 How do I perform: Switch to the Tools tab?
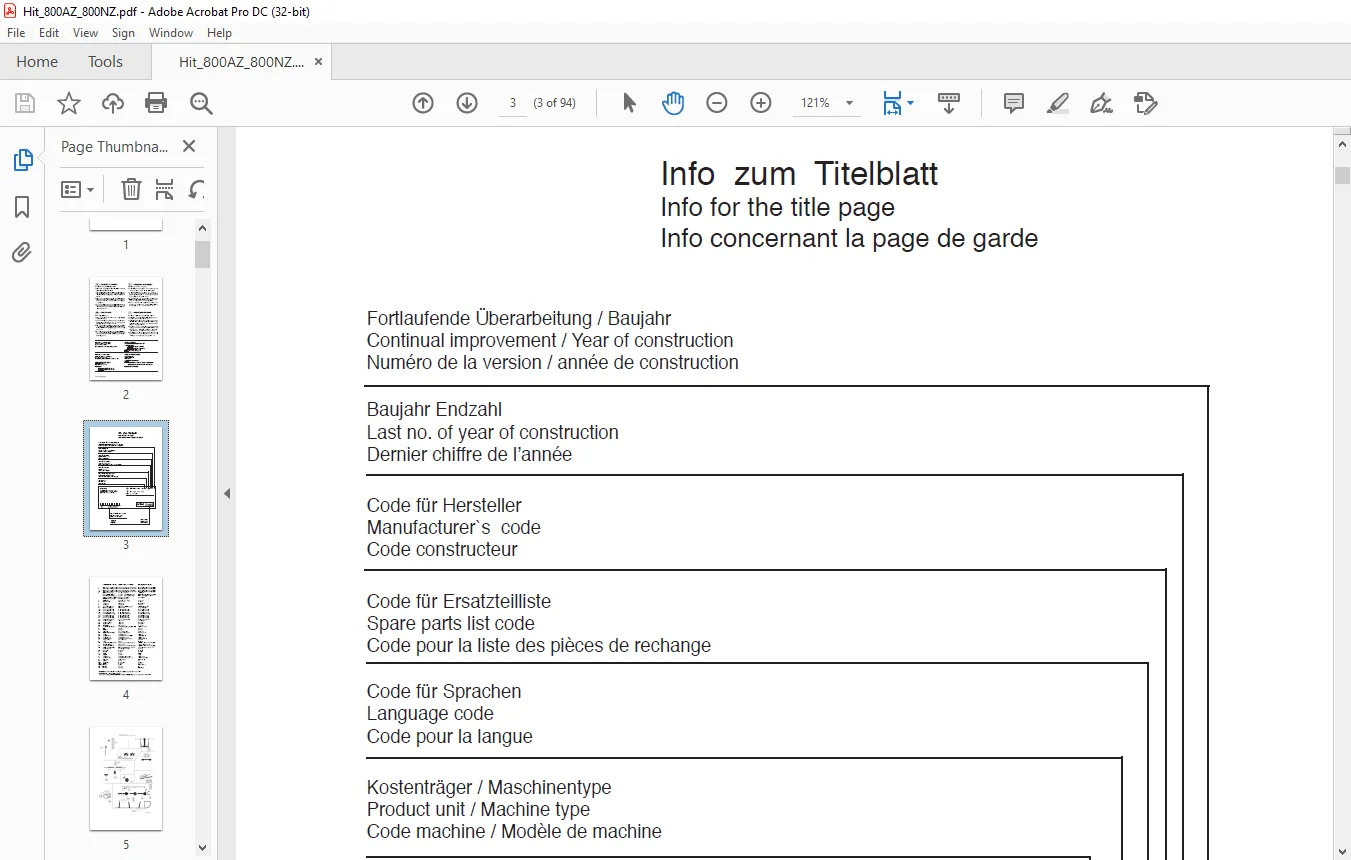pos(105,61)
